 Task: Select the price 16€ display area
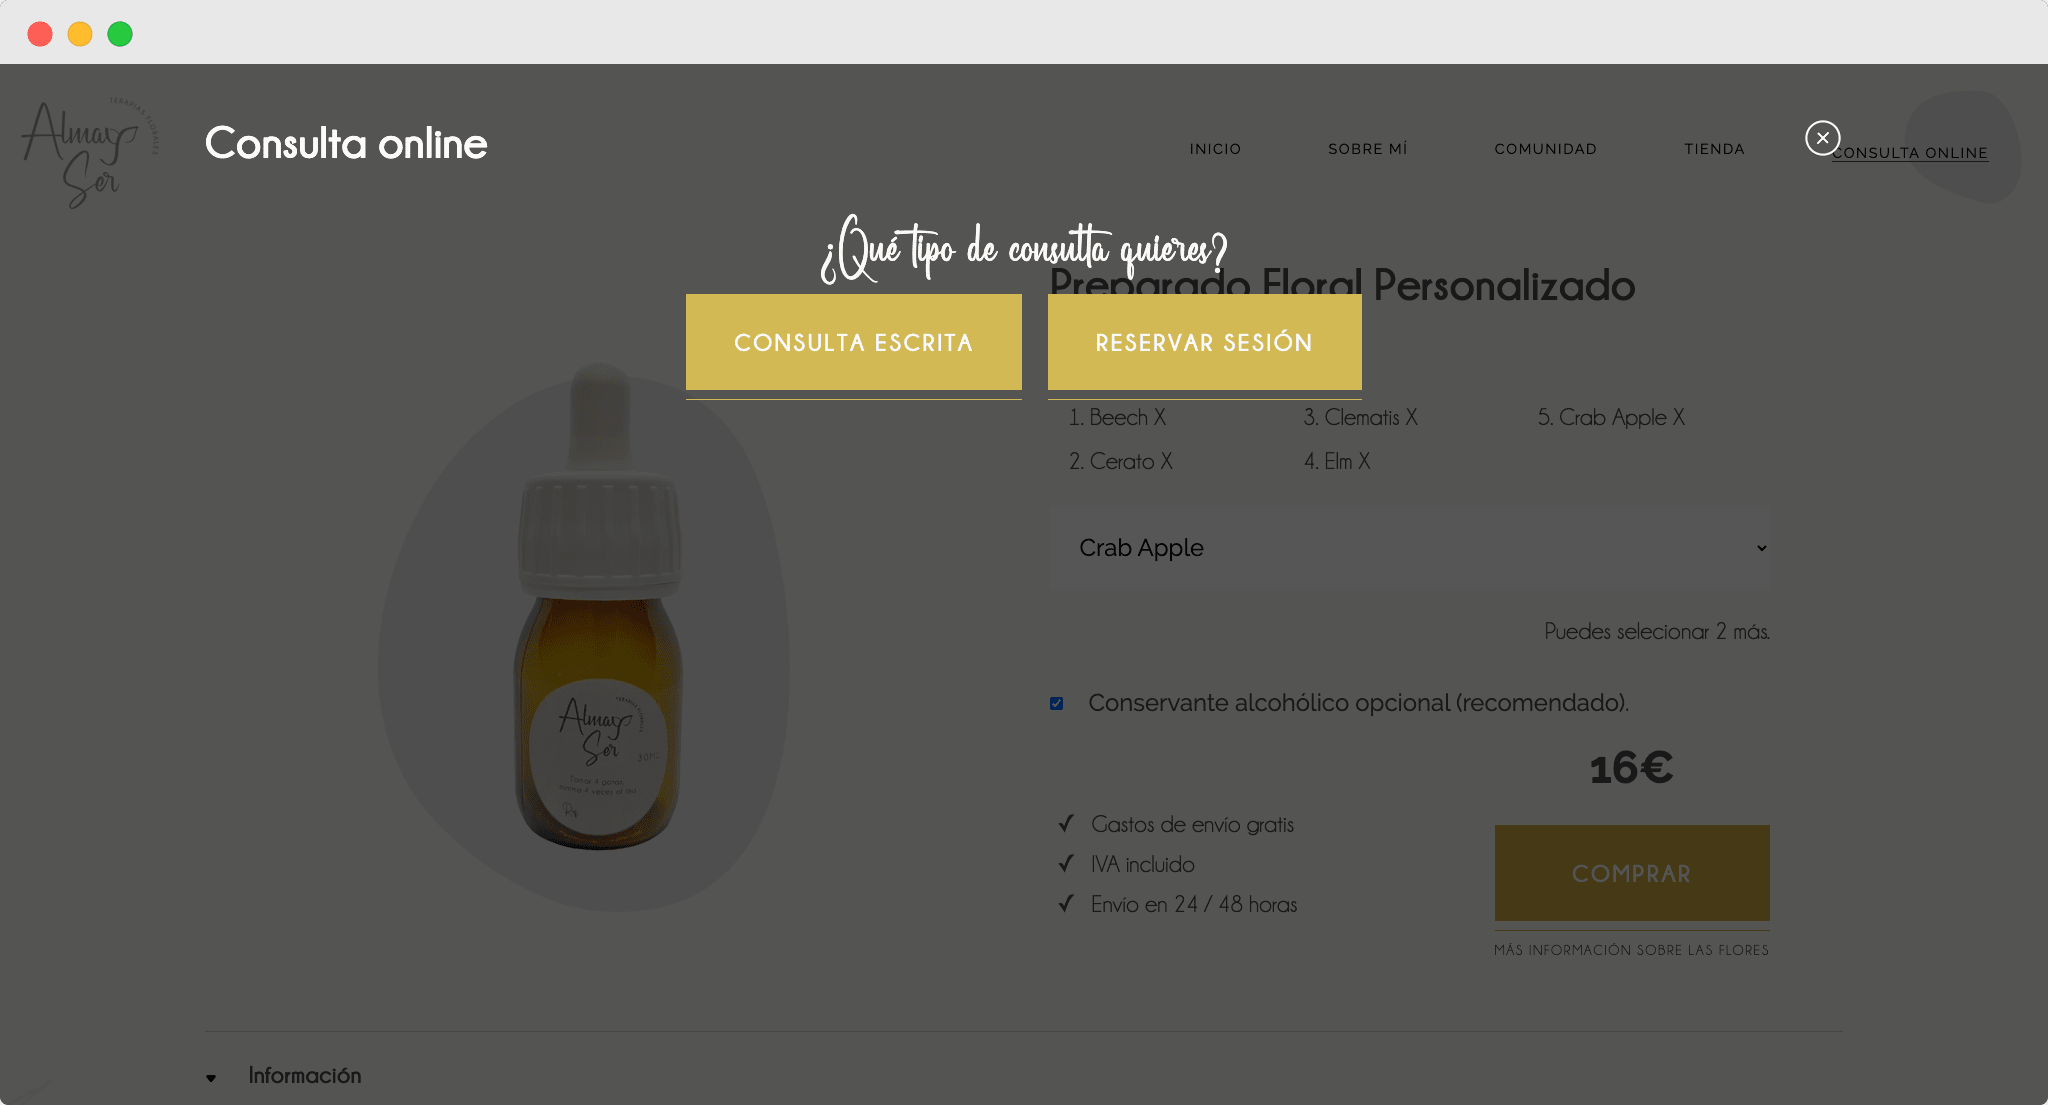tap(1630, 766)
